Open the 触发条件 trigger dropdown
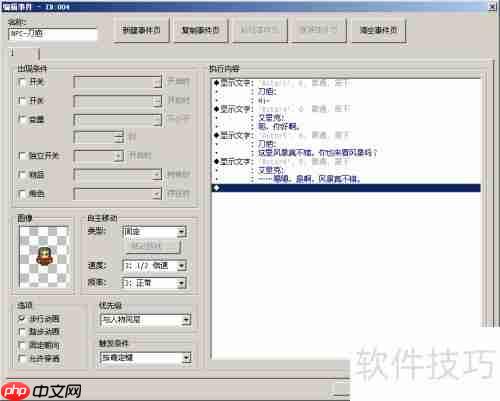500x401 pixels. [x=145, y=358]
